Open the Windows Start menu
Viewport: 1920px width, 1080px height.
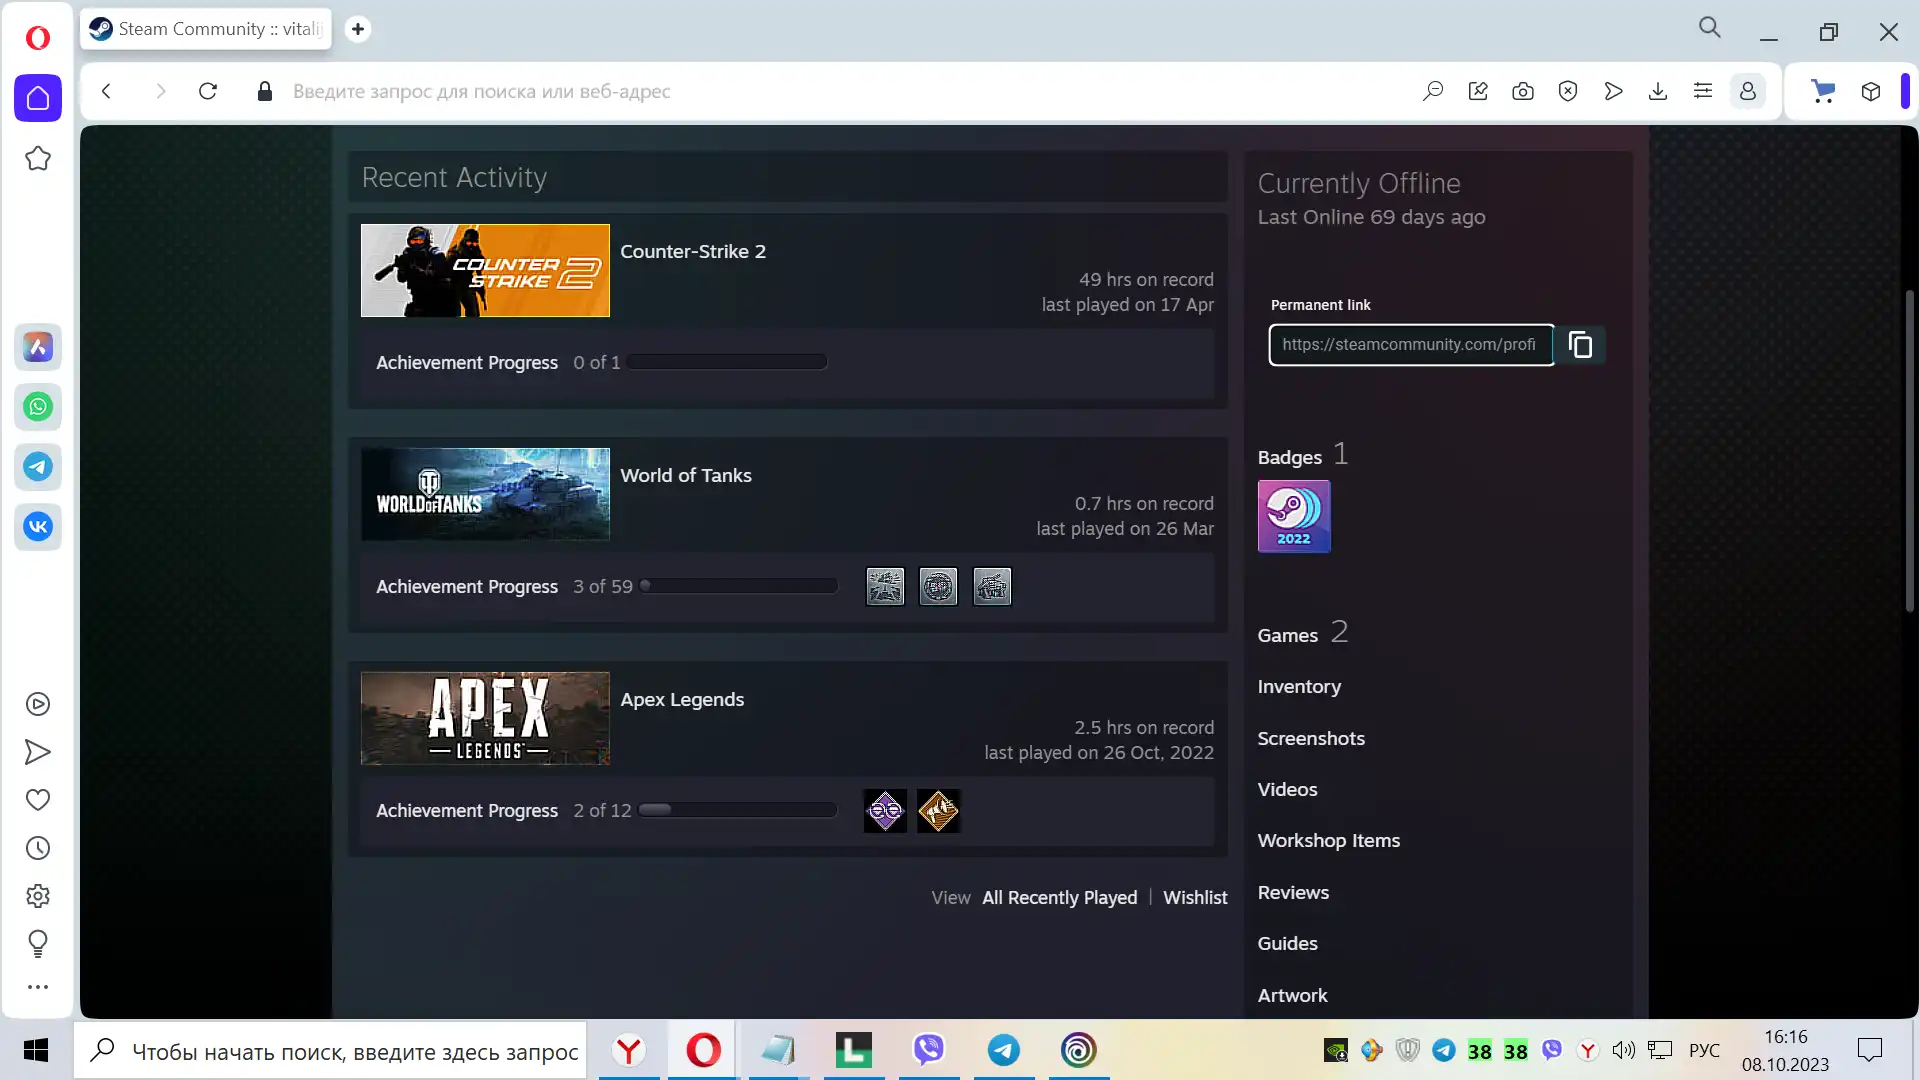coord(36,1050)
